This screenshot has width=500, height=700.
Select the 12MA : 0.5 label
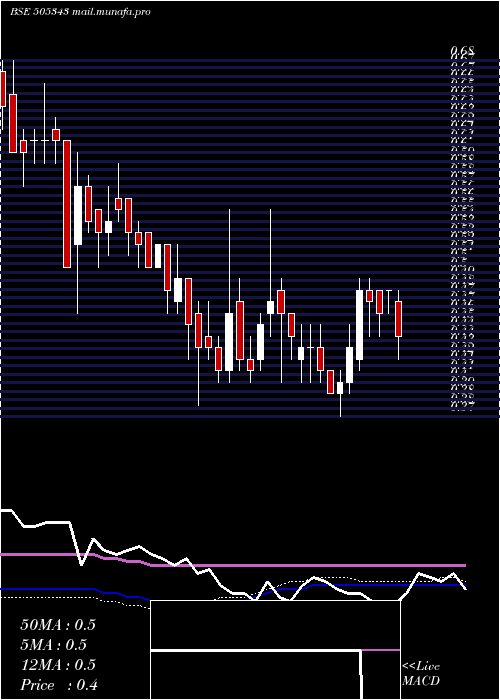coord(58,665)
